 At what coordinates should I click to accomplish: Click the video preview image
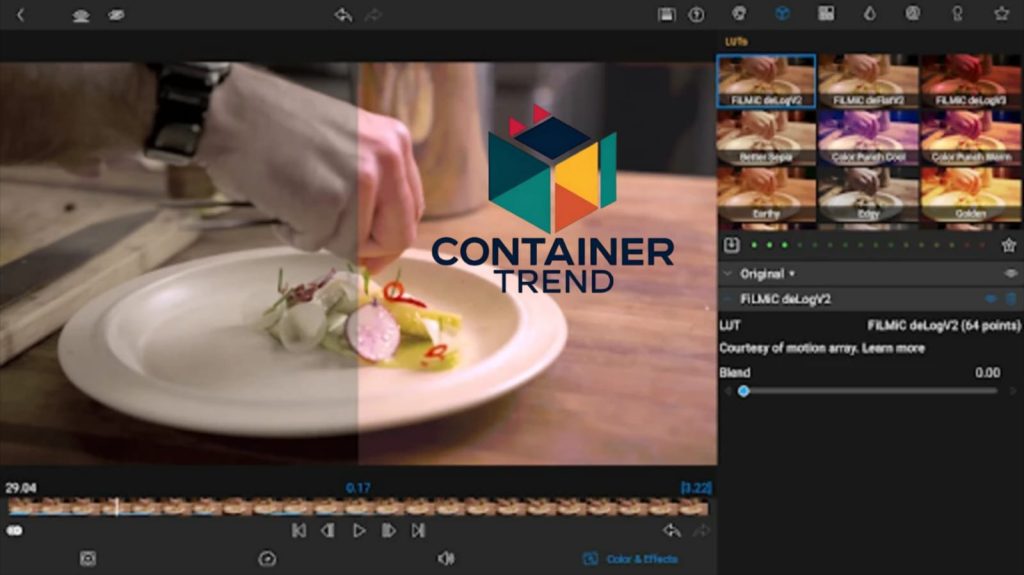(358, 263)
